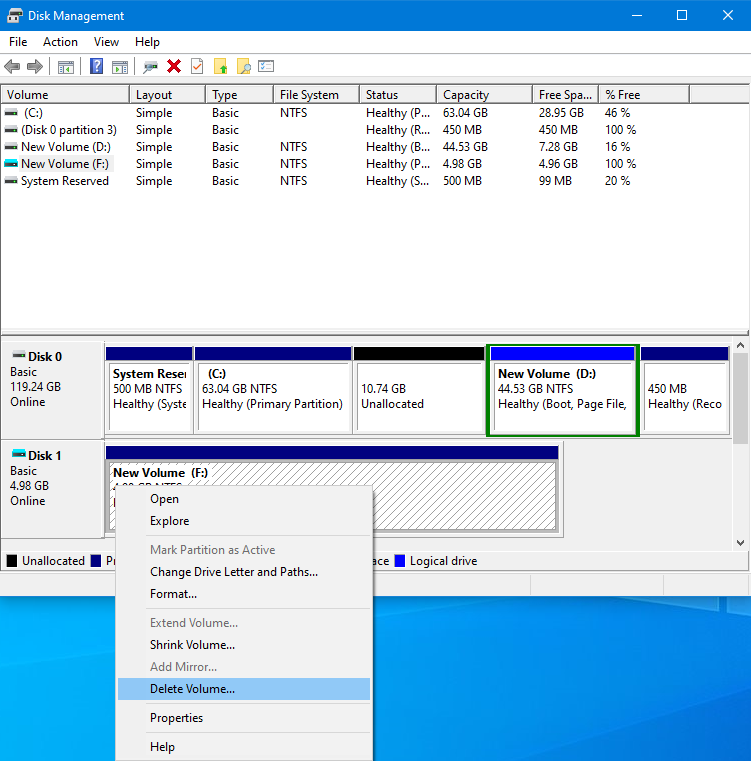Click Format... in the context menu

click(173, 594)
